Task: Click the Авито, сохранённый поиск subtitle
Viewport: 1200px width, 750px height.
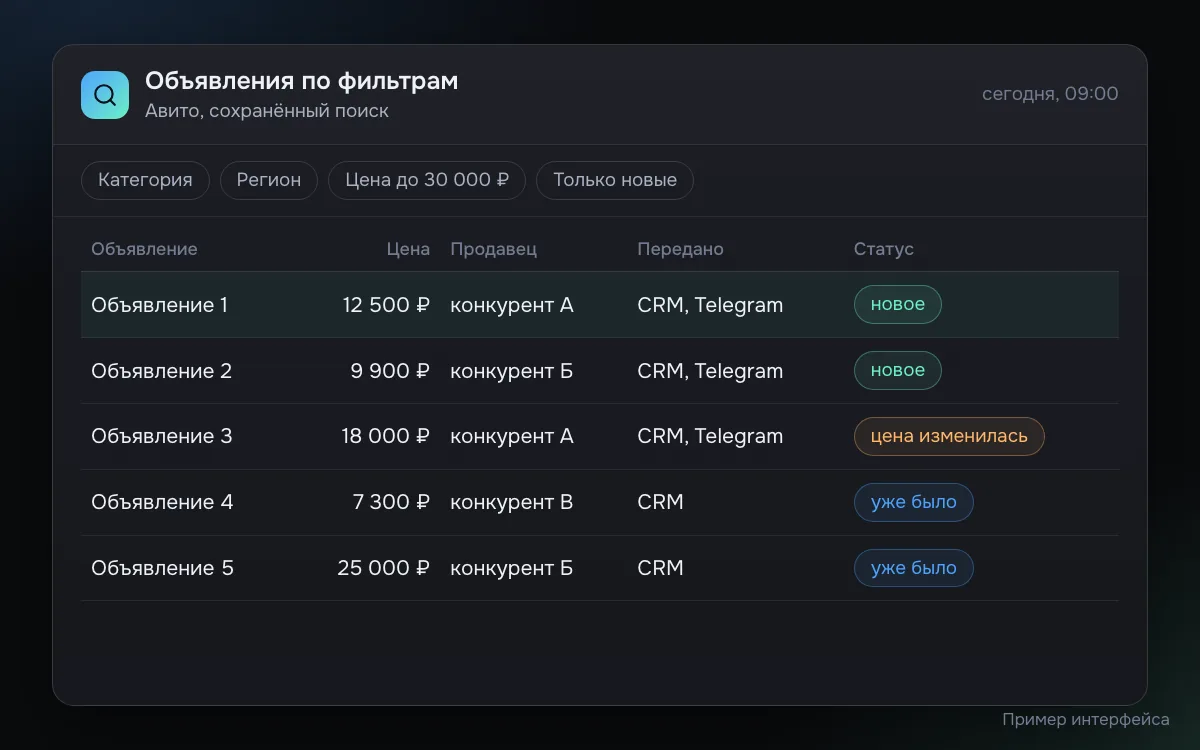Action: [267, 111]
